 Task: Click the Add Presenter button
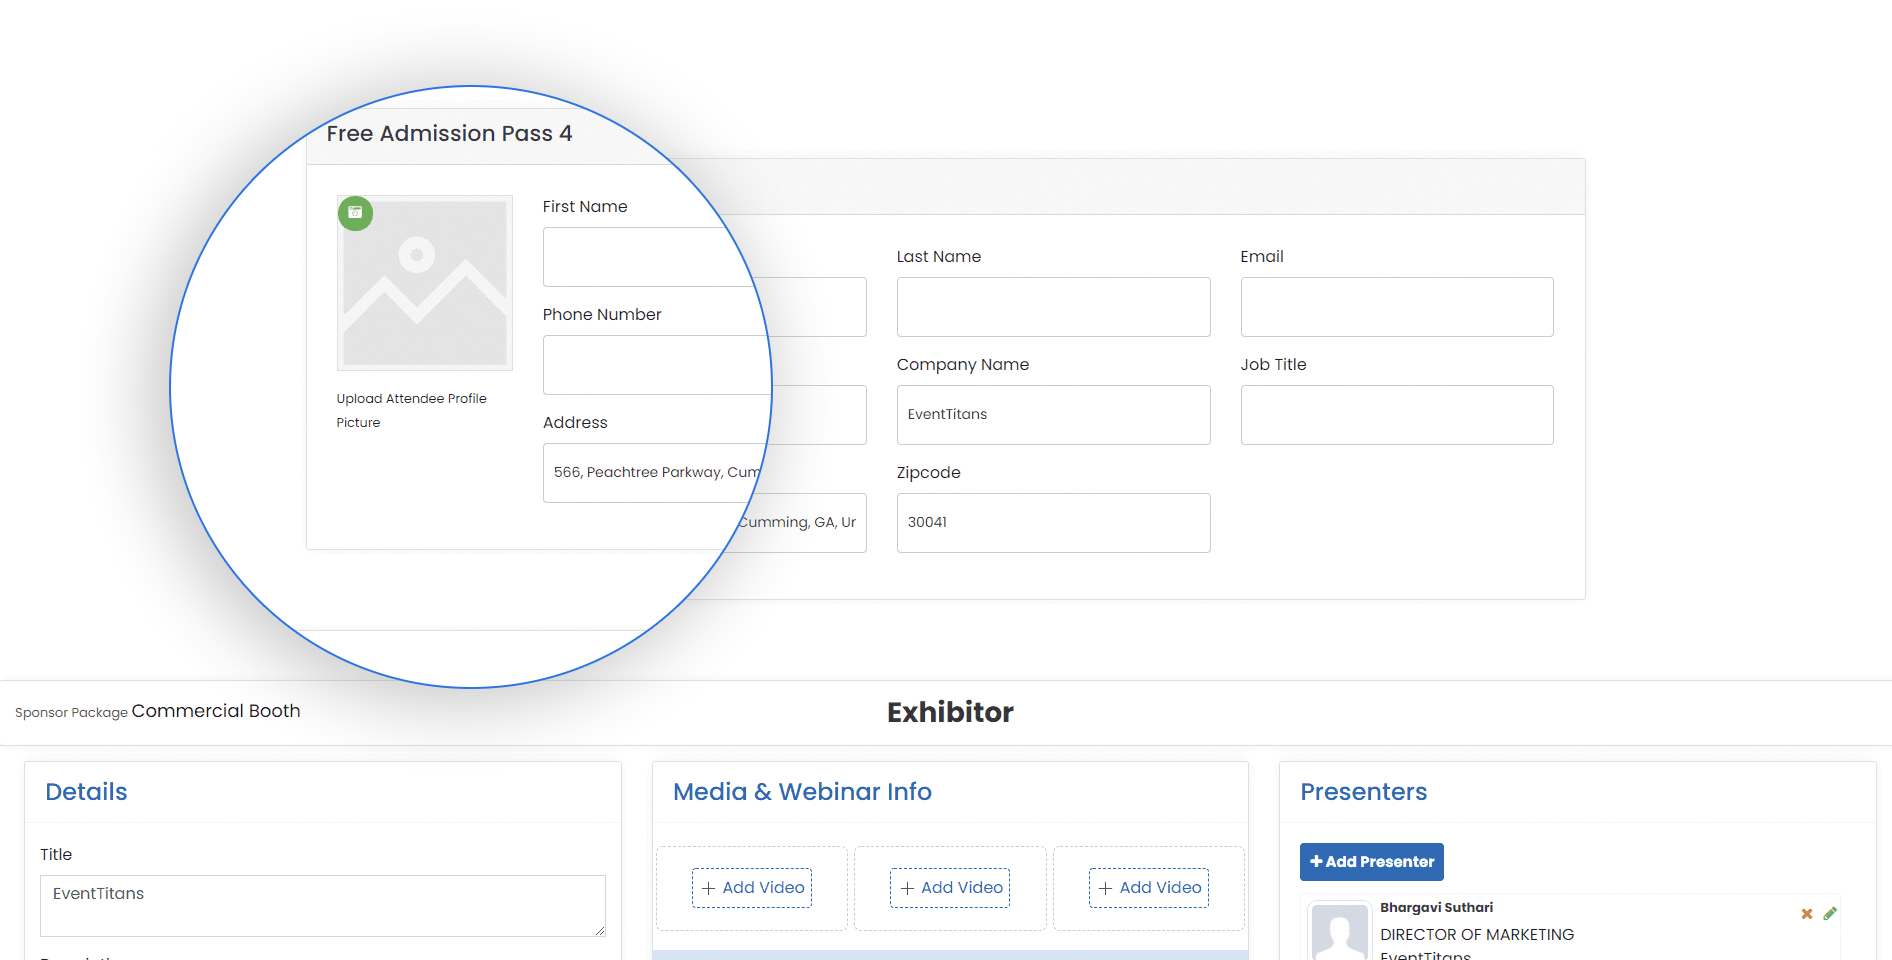[1371, 862]
